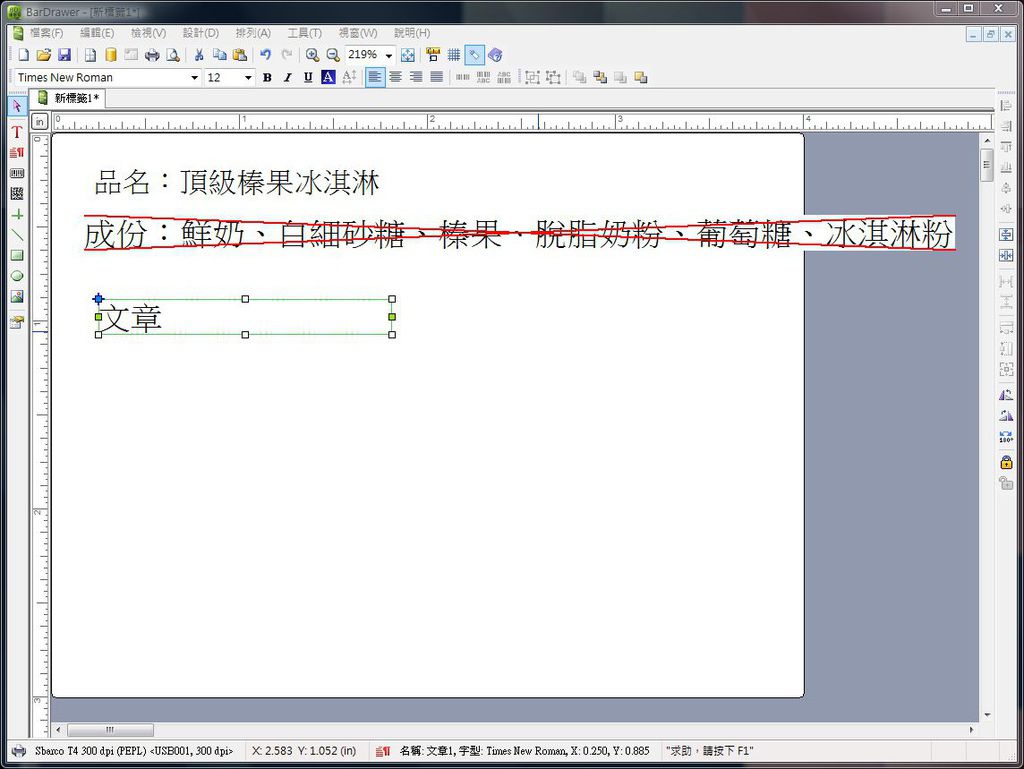The image size is (1024, 769).
Task: Toggle ruler display icon
Action: (433, 55)
